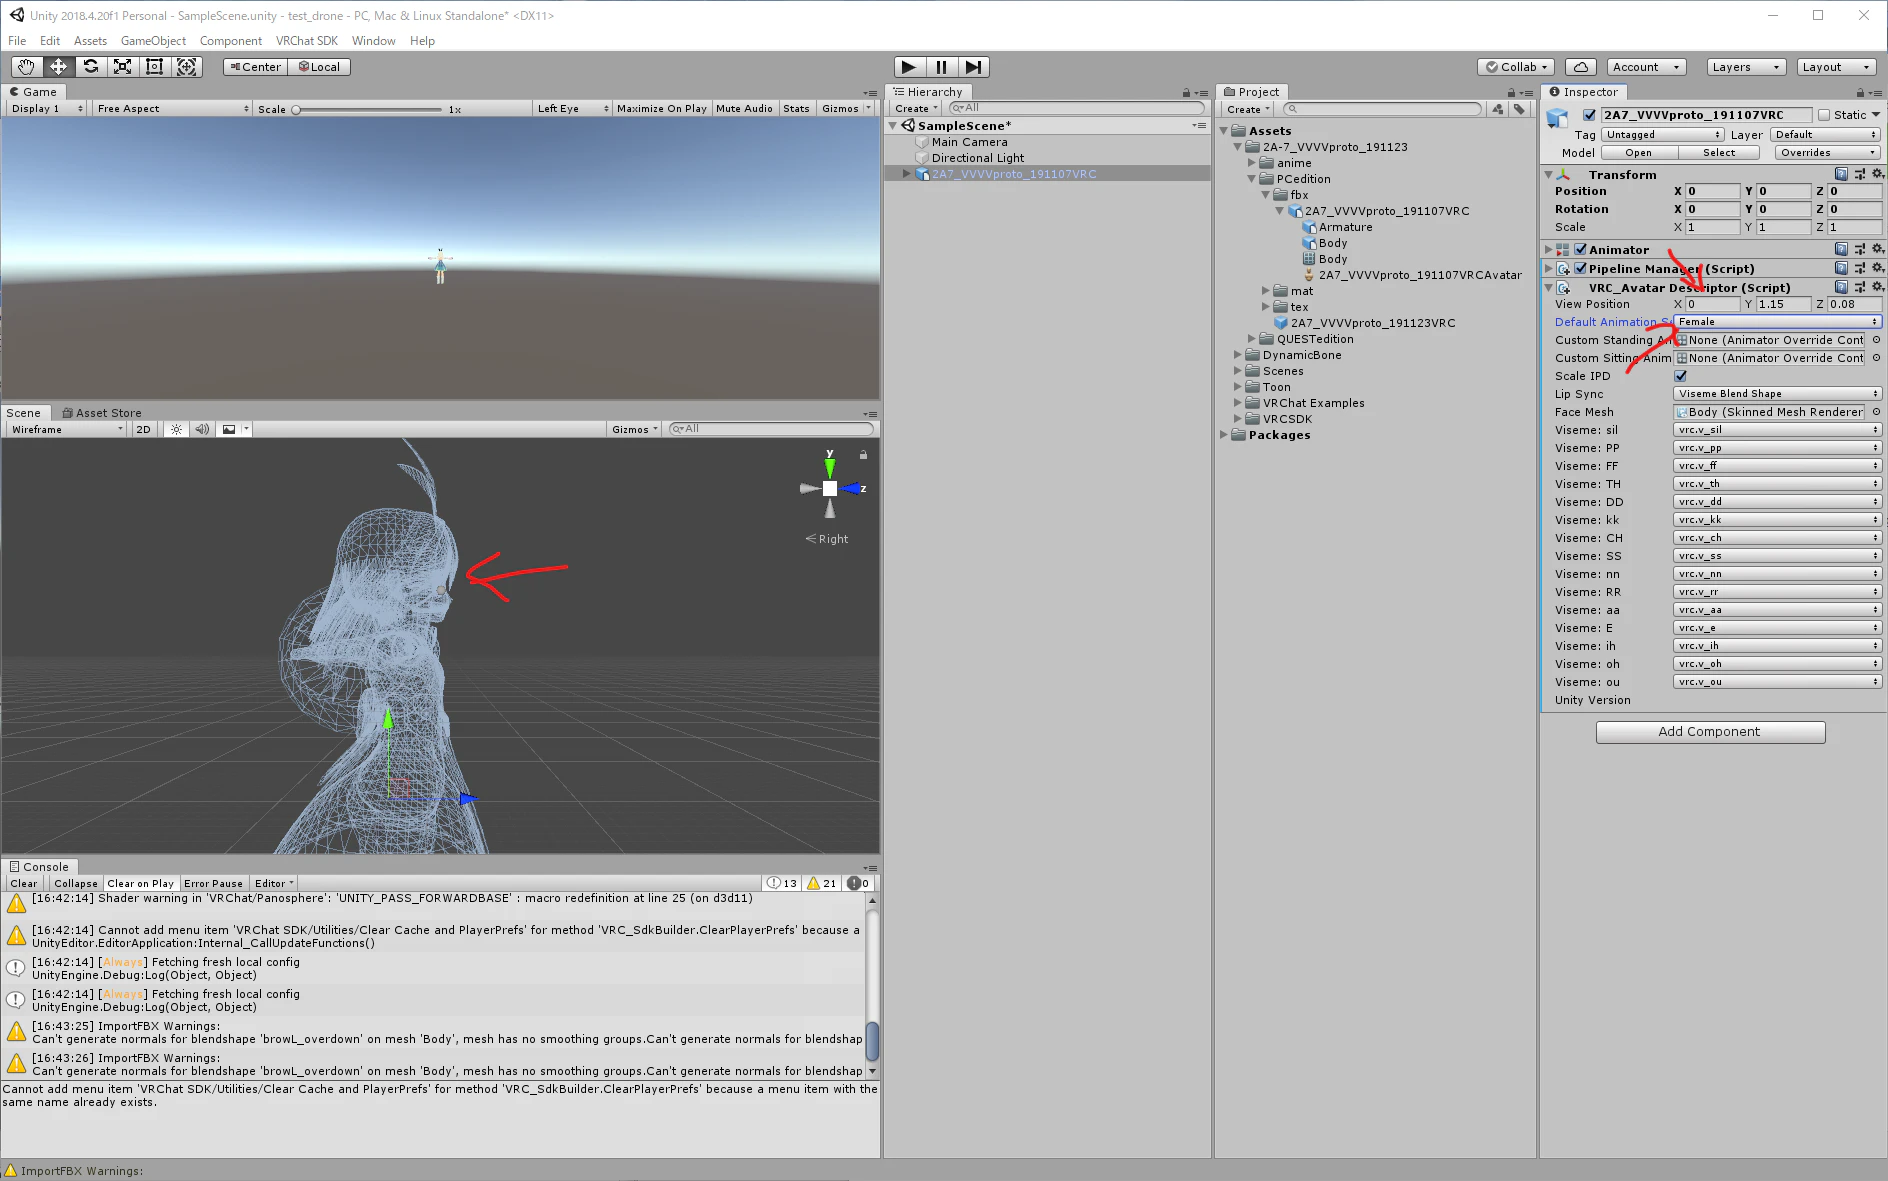Click the View Position Y field
Image resolution: width=1888 pixels, height=1181 pixels.
[1783, 304]
